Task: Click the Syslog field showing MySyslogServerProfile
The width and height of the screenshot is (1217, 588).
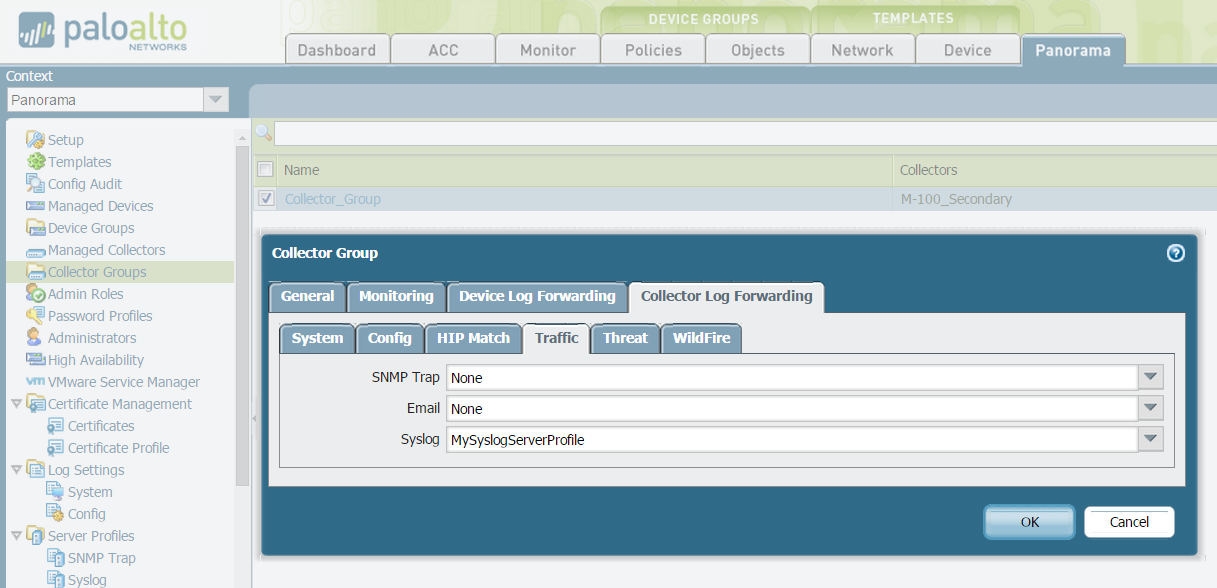Action: 792,439
